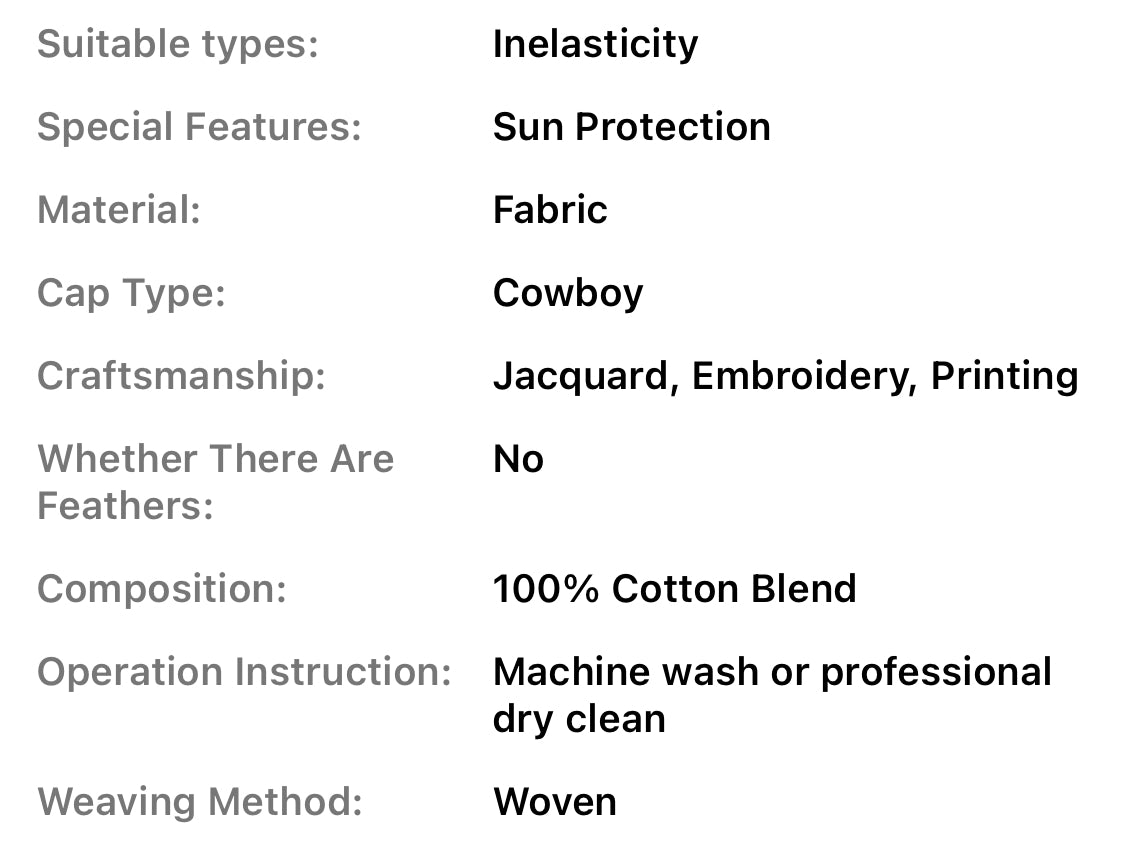1125x850 pixels.
Task: Select the "Fabric" material value
Action: [x=550, y=210]
